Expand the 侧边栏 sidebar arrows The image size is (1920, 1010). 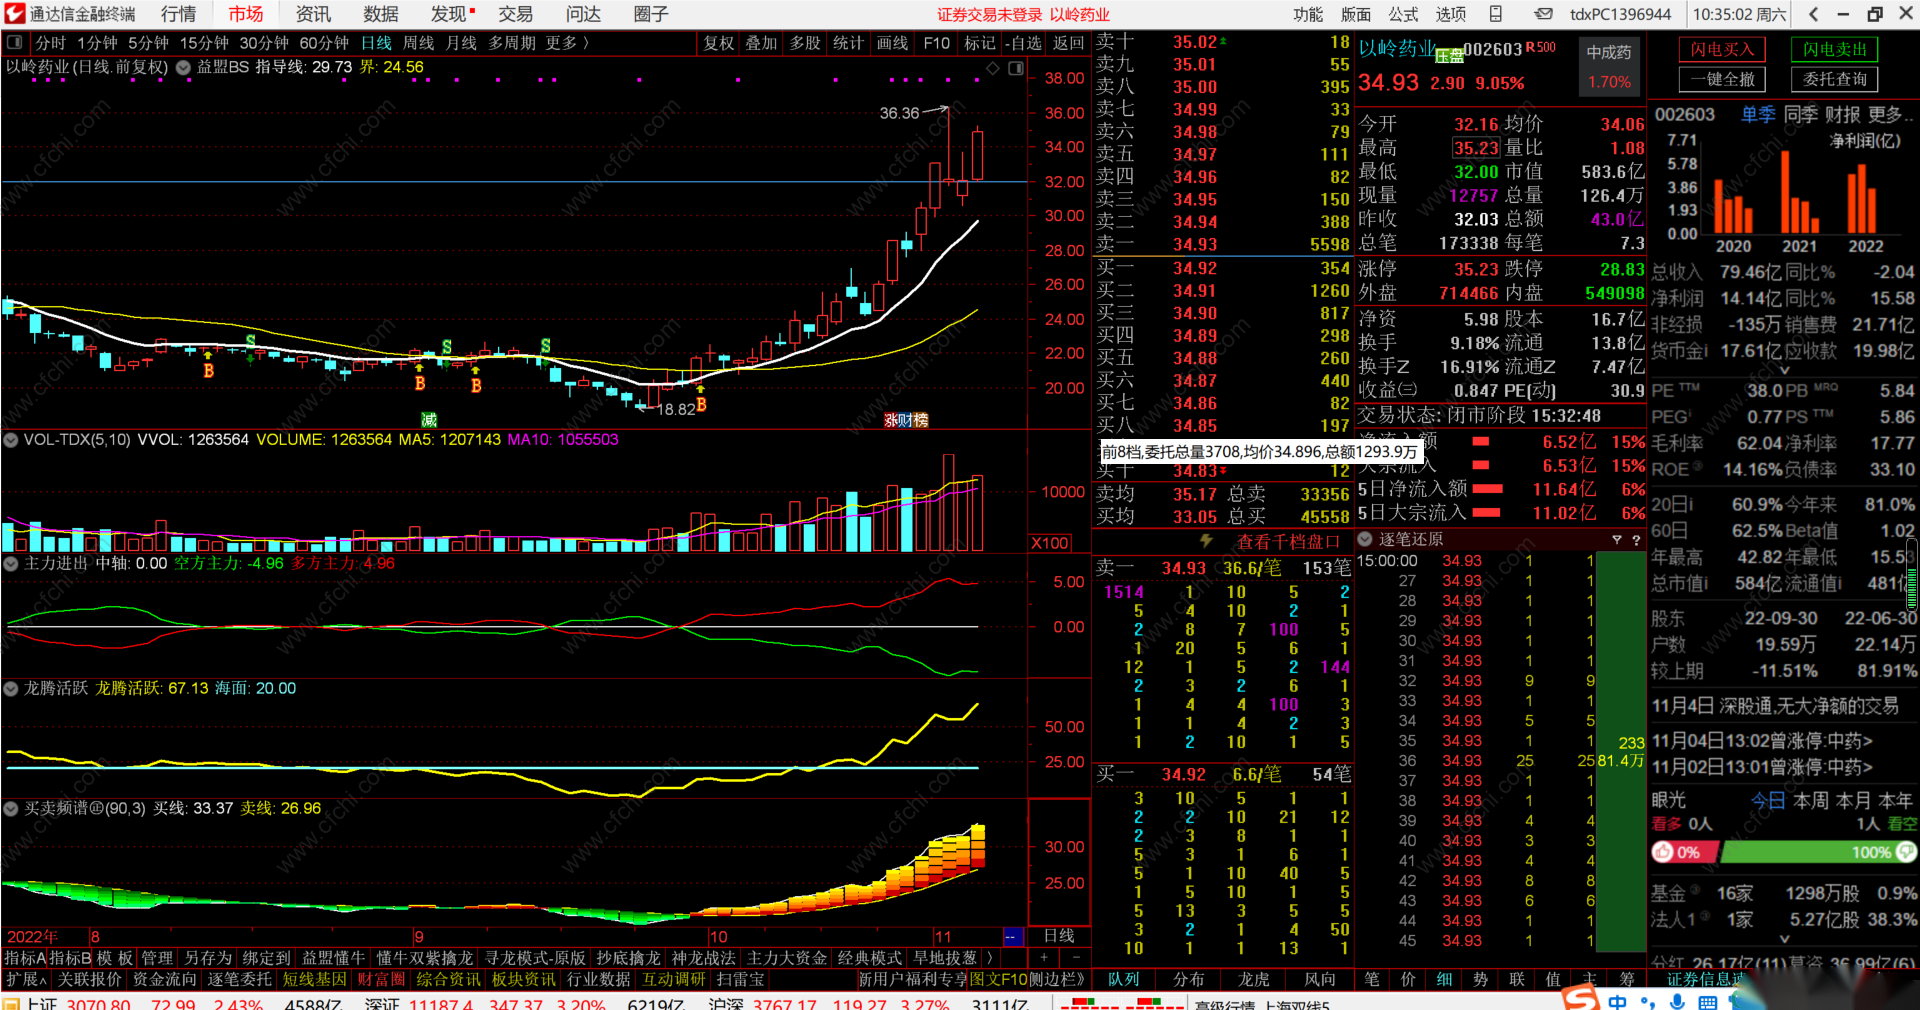(1057, 979)
